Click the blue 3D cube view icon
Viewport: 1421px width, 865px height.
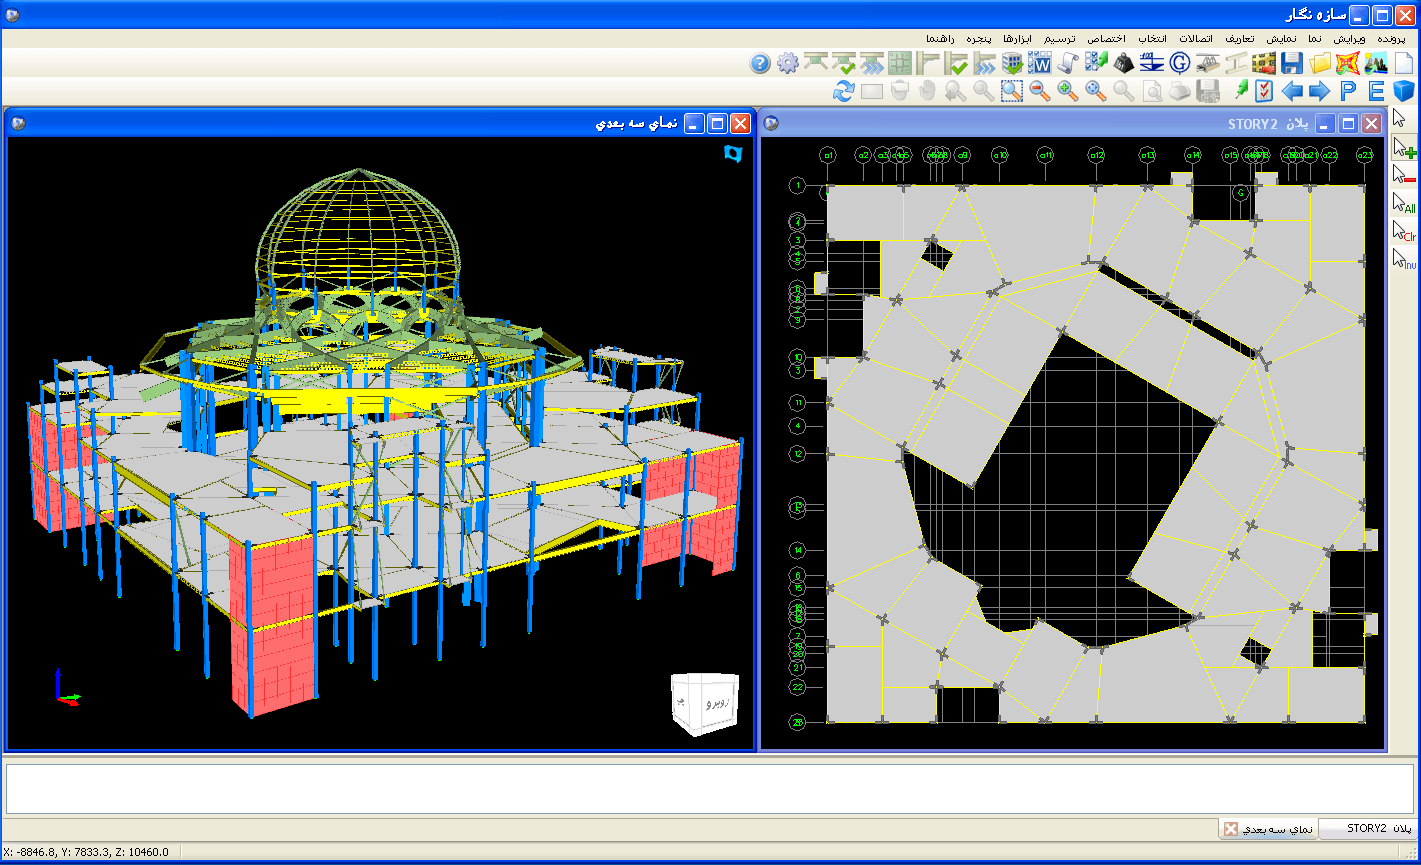(x=1404, y=92)
